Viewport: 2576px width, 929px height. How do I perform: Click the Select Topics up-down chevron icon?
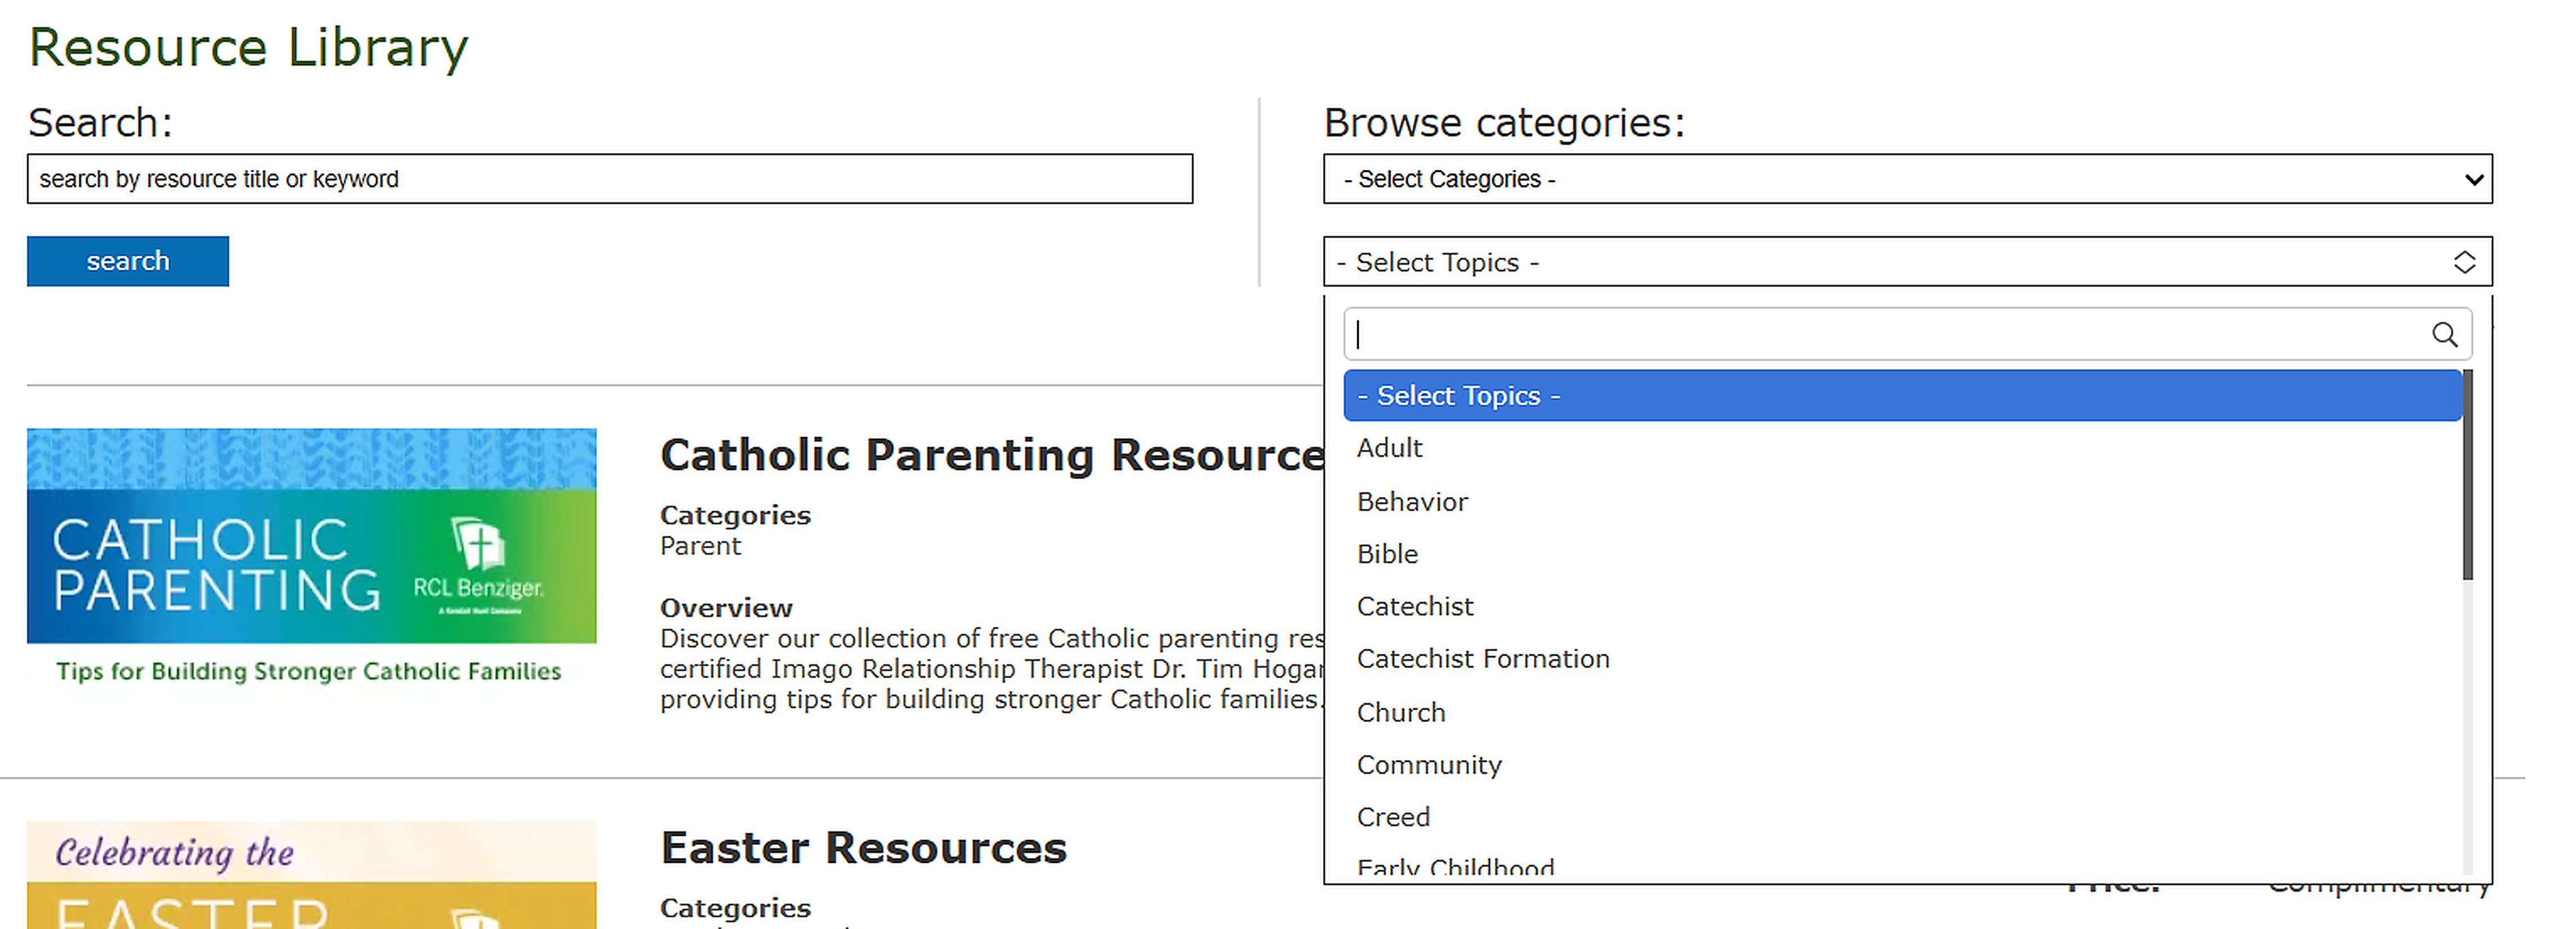pos(2464,262)
